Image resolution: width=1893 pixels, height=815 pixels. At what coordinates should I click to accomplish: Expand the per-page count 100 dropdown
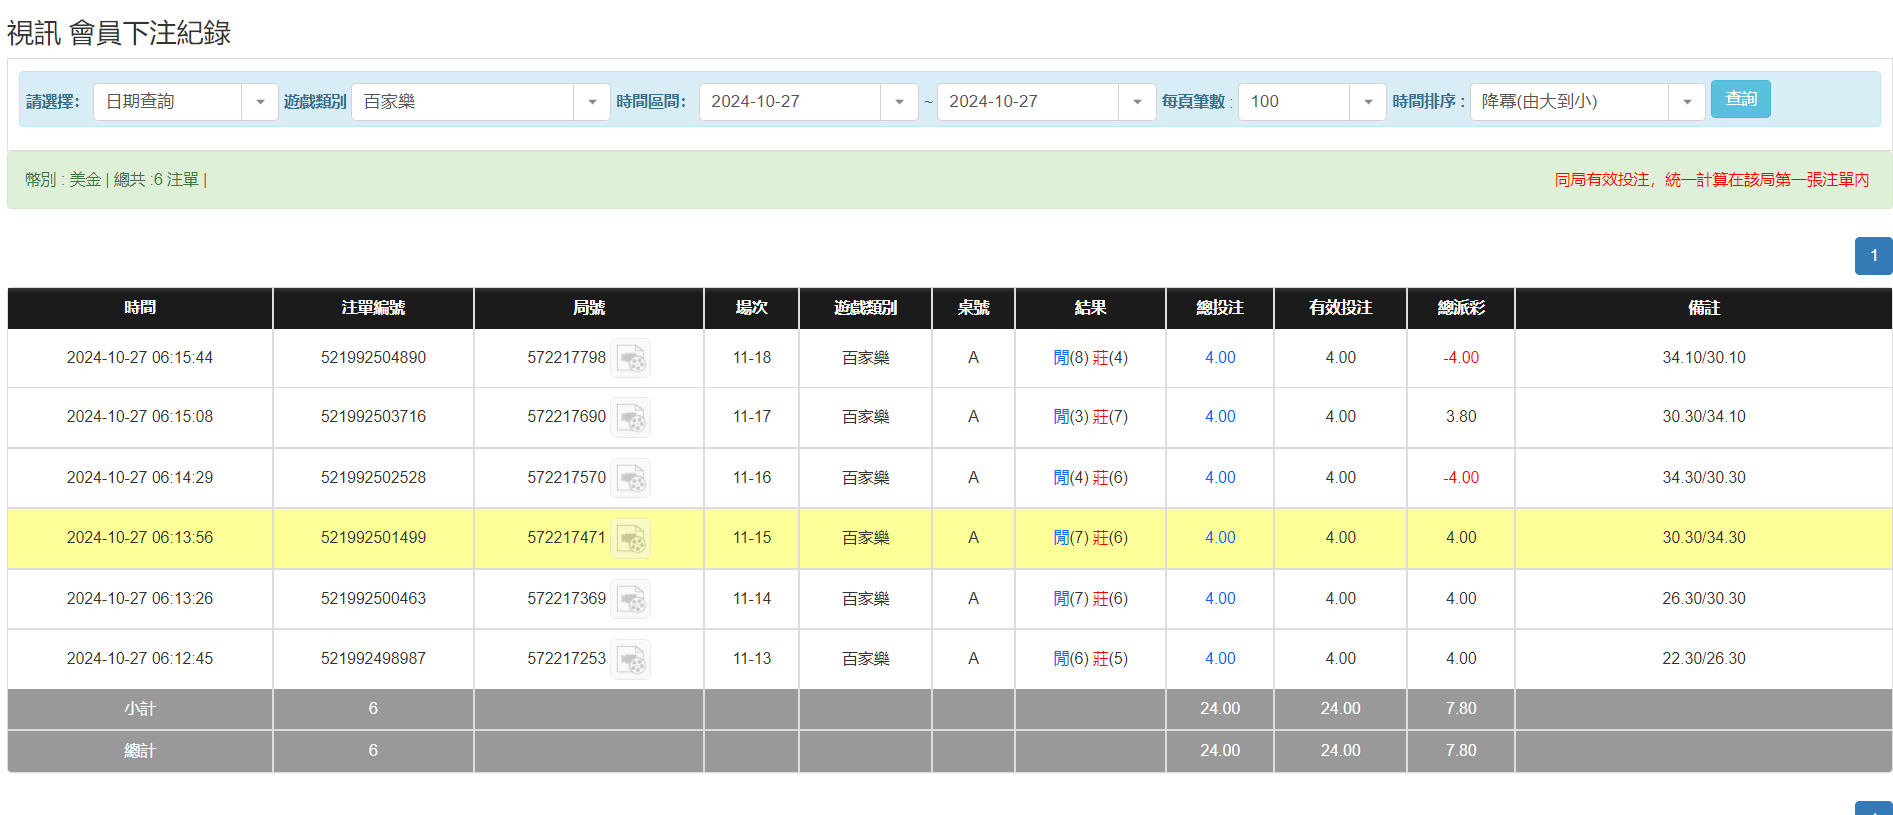coord(1367,102)
